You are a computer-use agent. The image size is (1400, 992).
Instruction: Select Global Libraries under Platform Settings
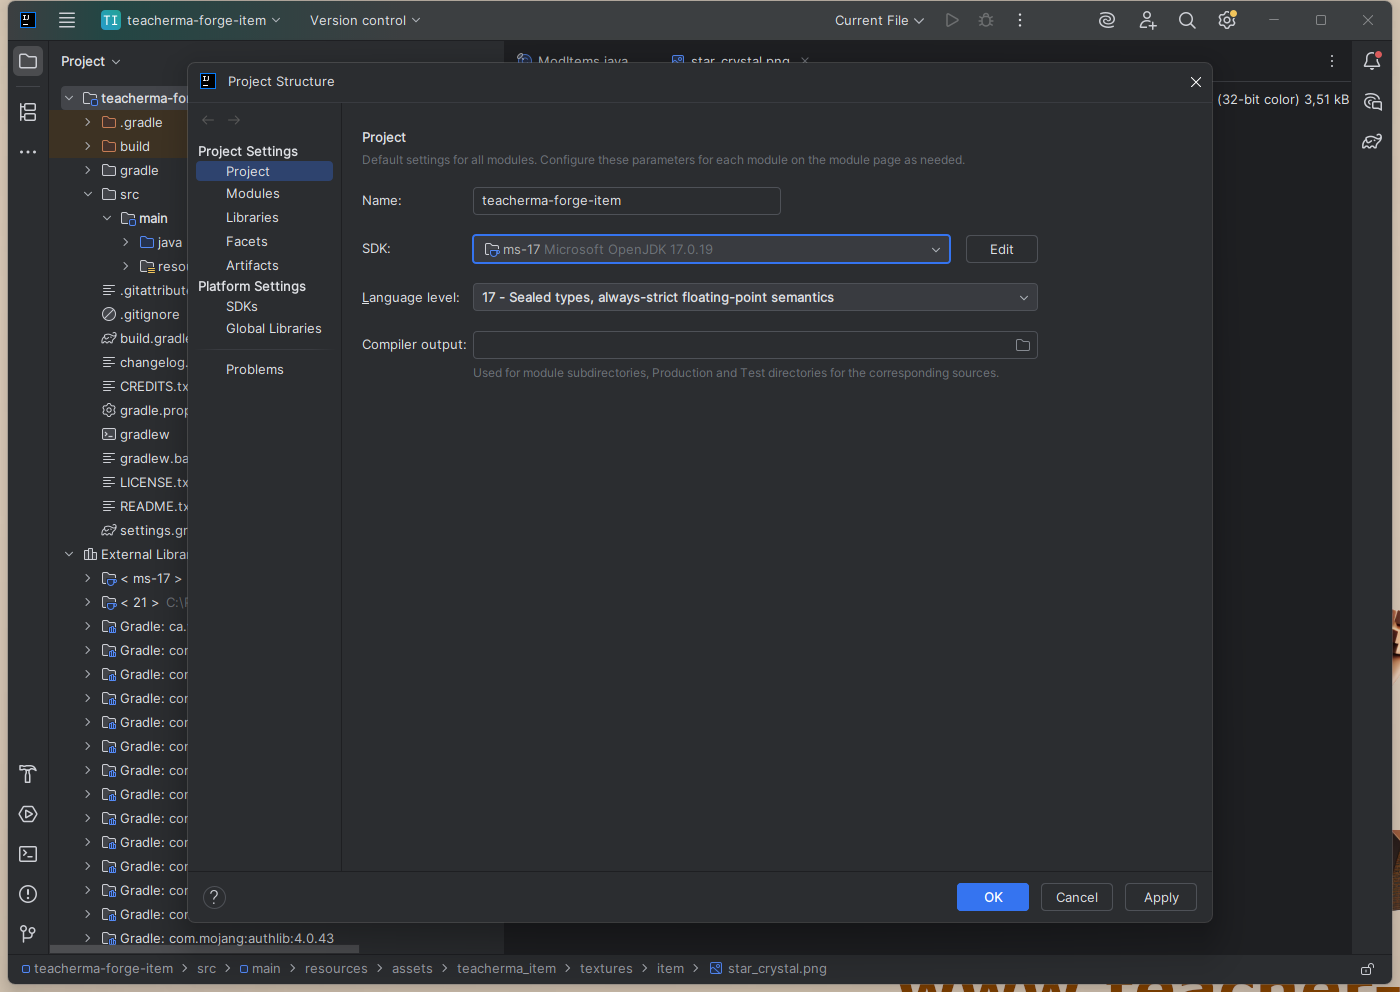[273, 329]
